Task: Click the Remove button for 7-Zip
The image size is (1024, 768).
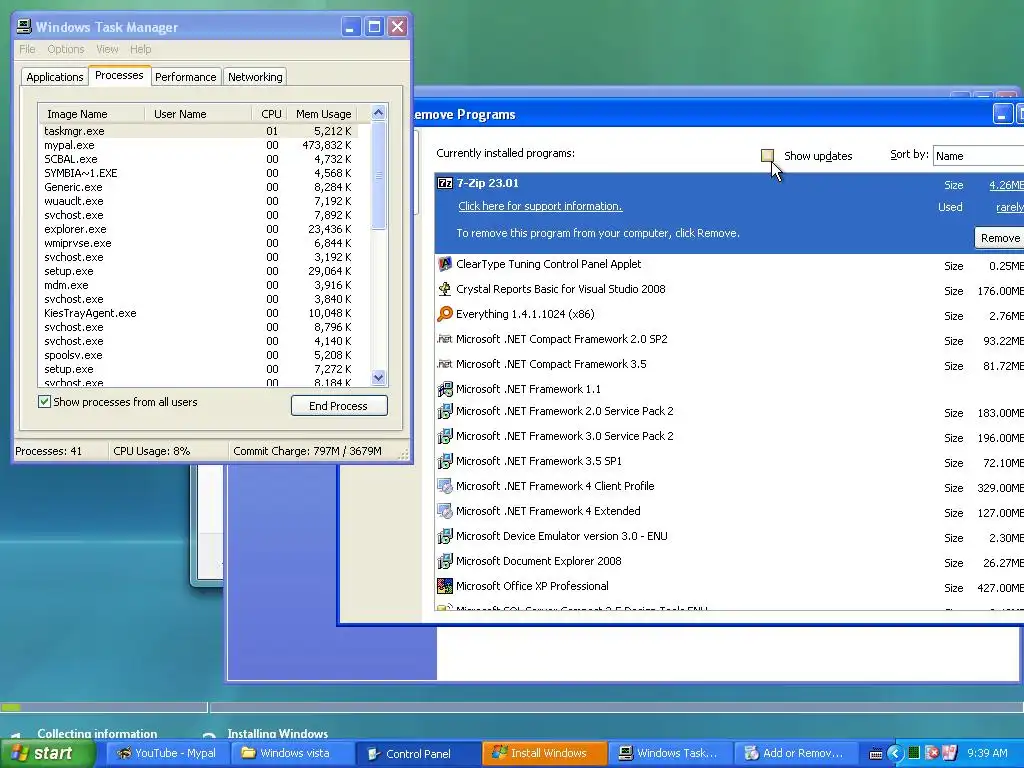Action: click(999, 238)
